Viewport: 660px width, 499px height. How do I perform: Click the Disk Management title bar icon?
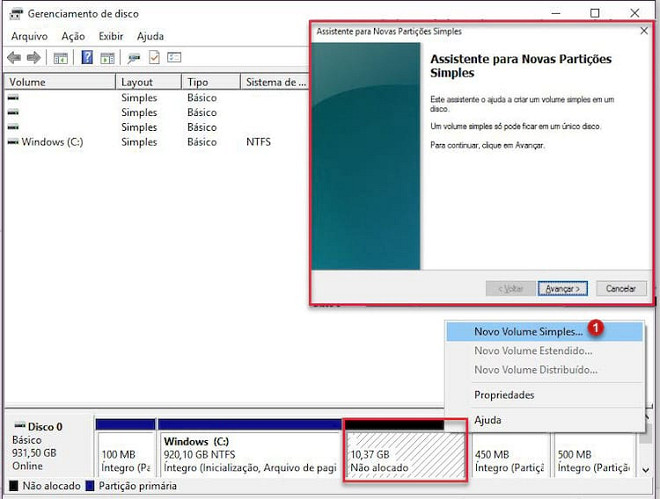tap(16, 14)
